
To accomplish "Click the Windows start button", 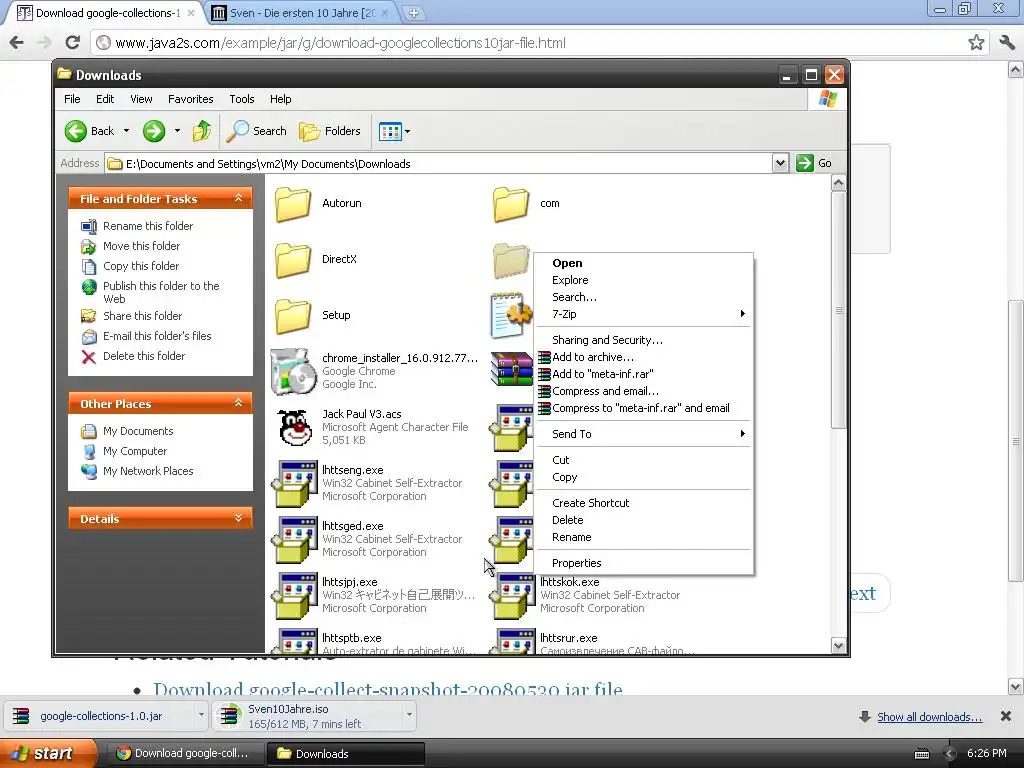I will tap(48, 754).
